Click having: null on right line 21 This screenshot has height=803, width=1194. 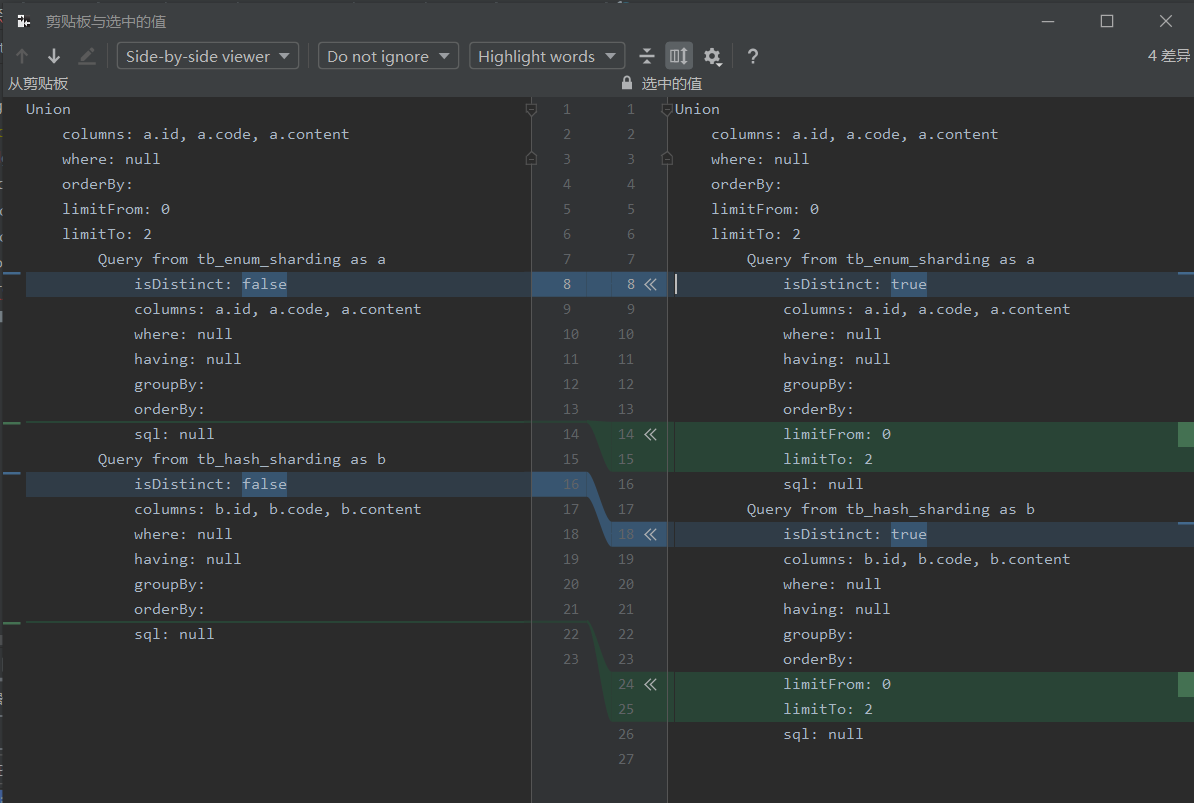click(x=836, y=609)
